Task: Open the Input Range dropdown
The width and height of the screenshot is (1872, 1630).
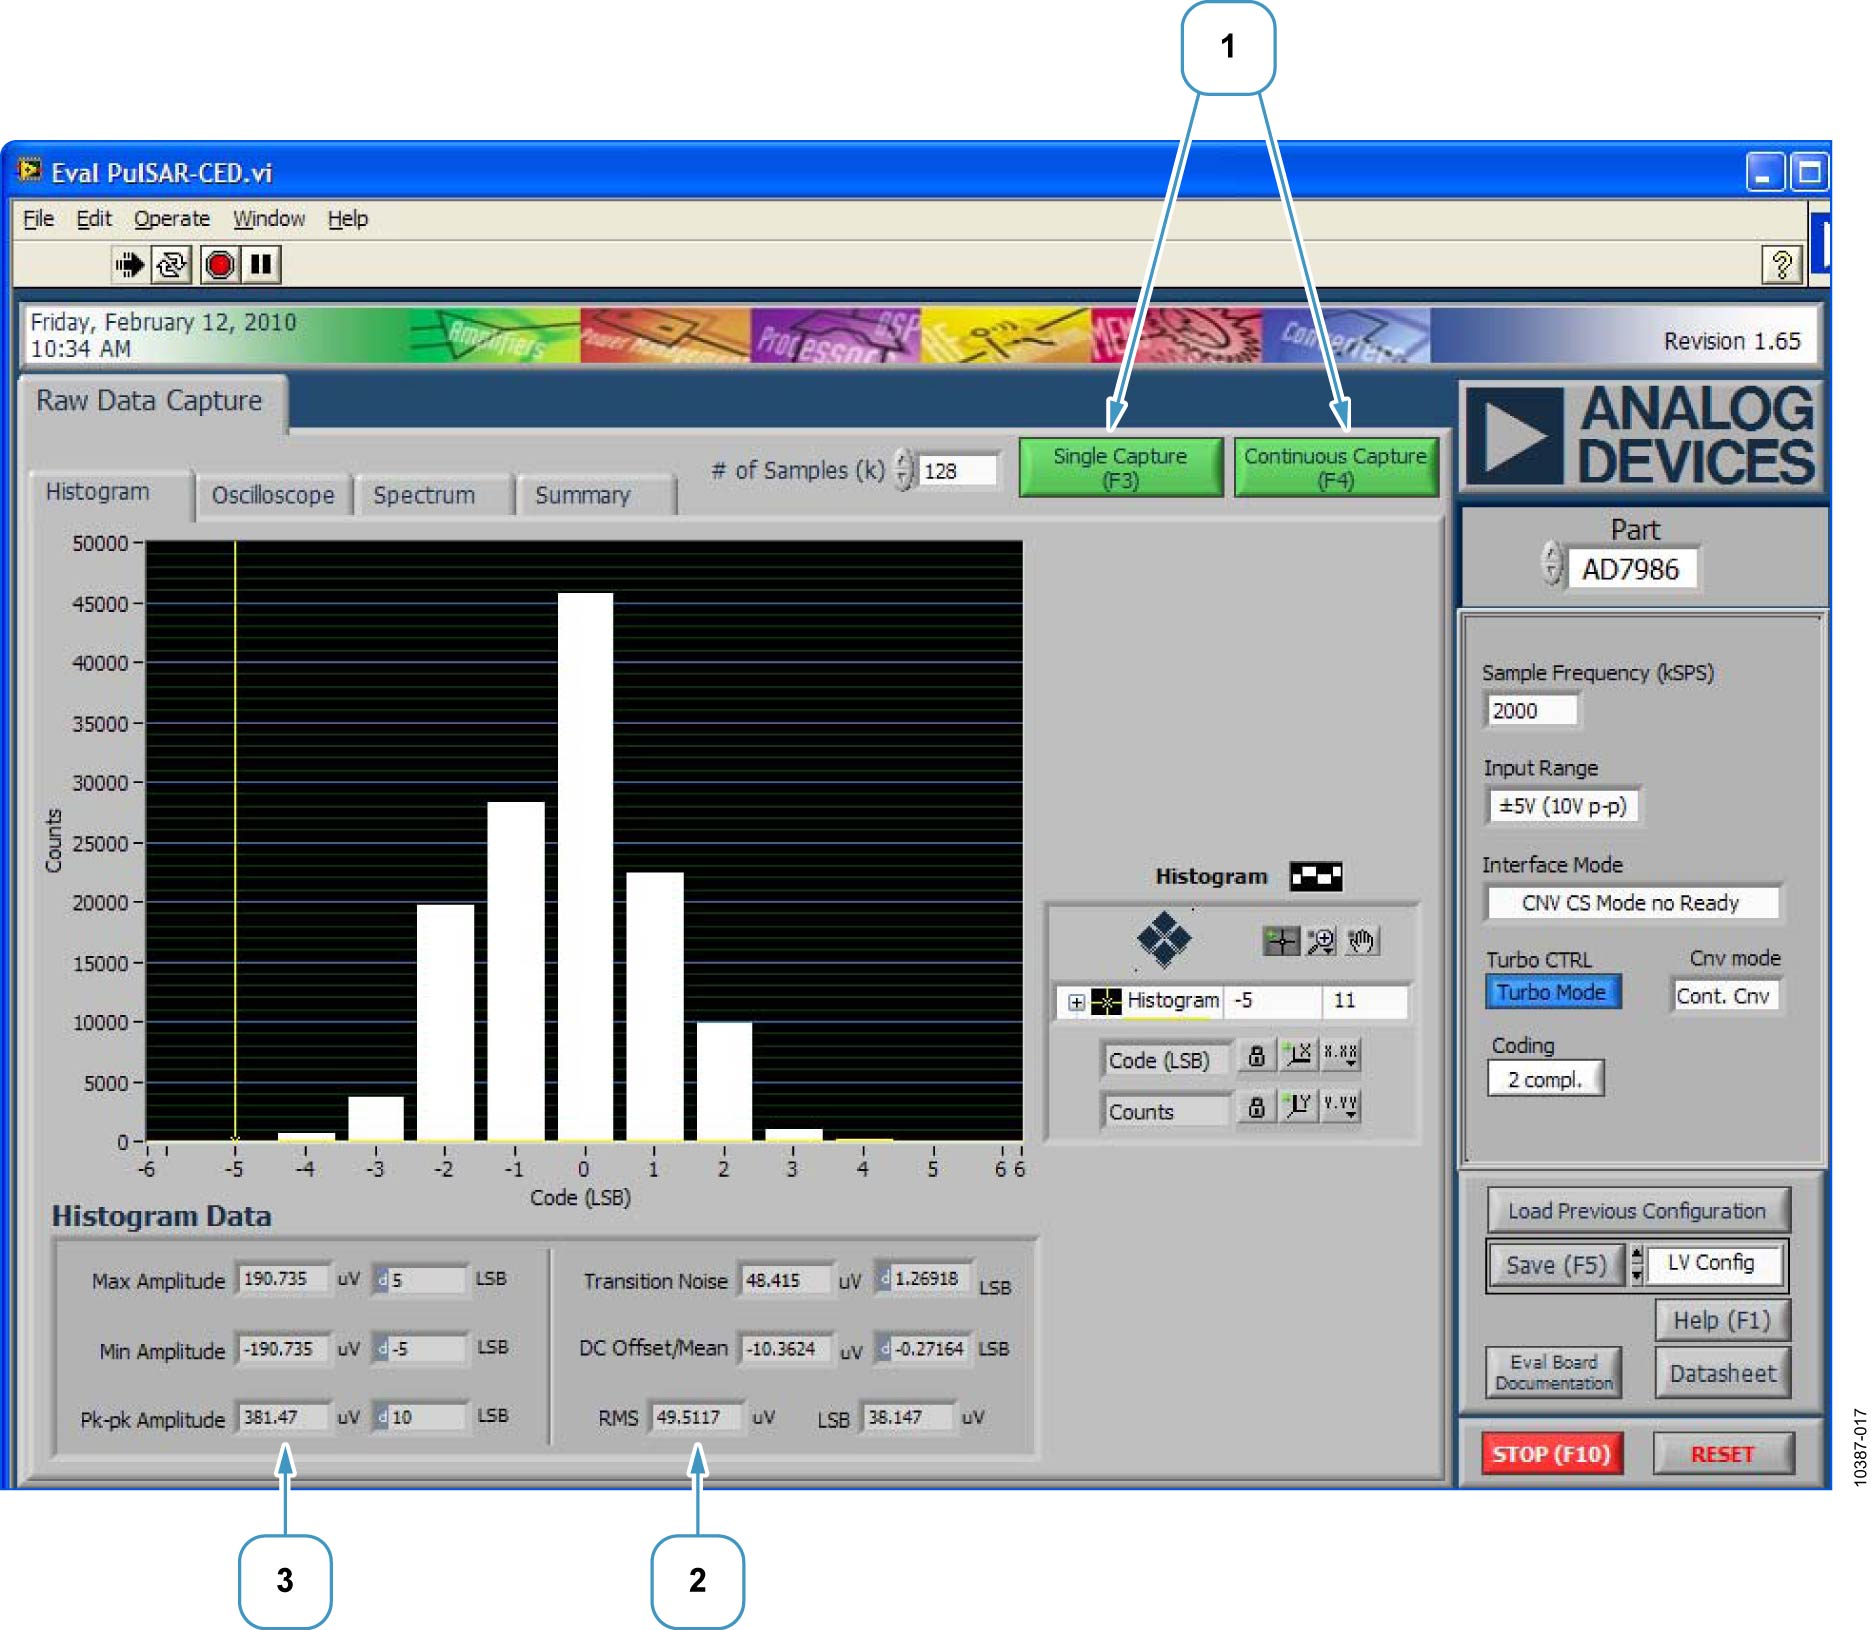Action: (x=1563, y=806)
